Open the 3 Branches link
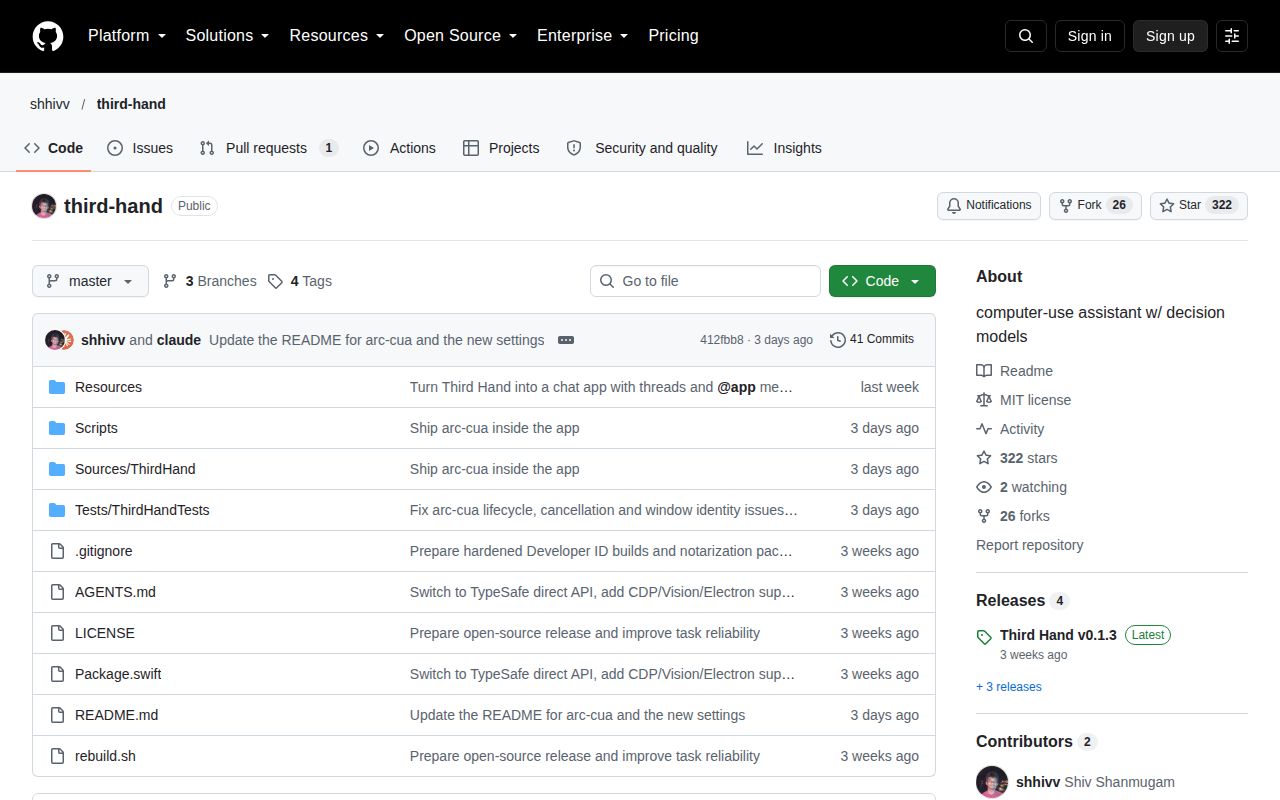Screen dimensions: 1280x800 (210, 281)
